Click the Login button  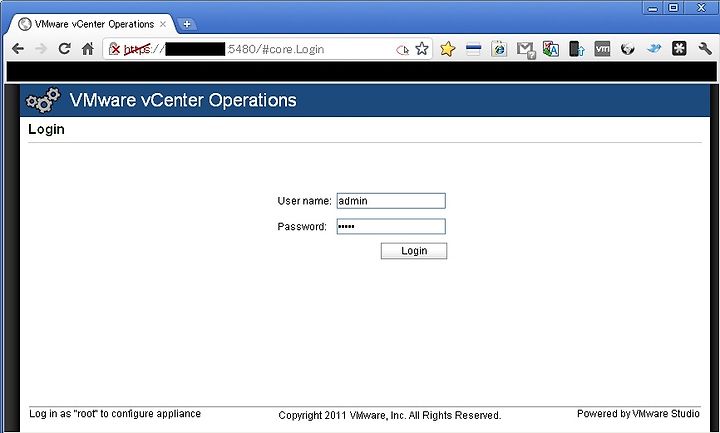tap(414, 251)
